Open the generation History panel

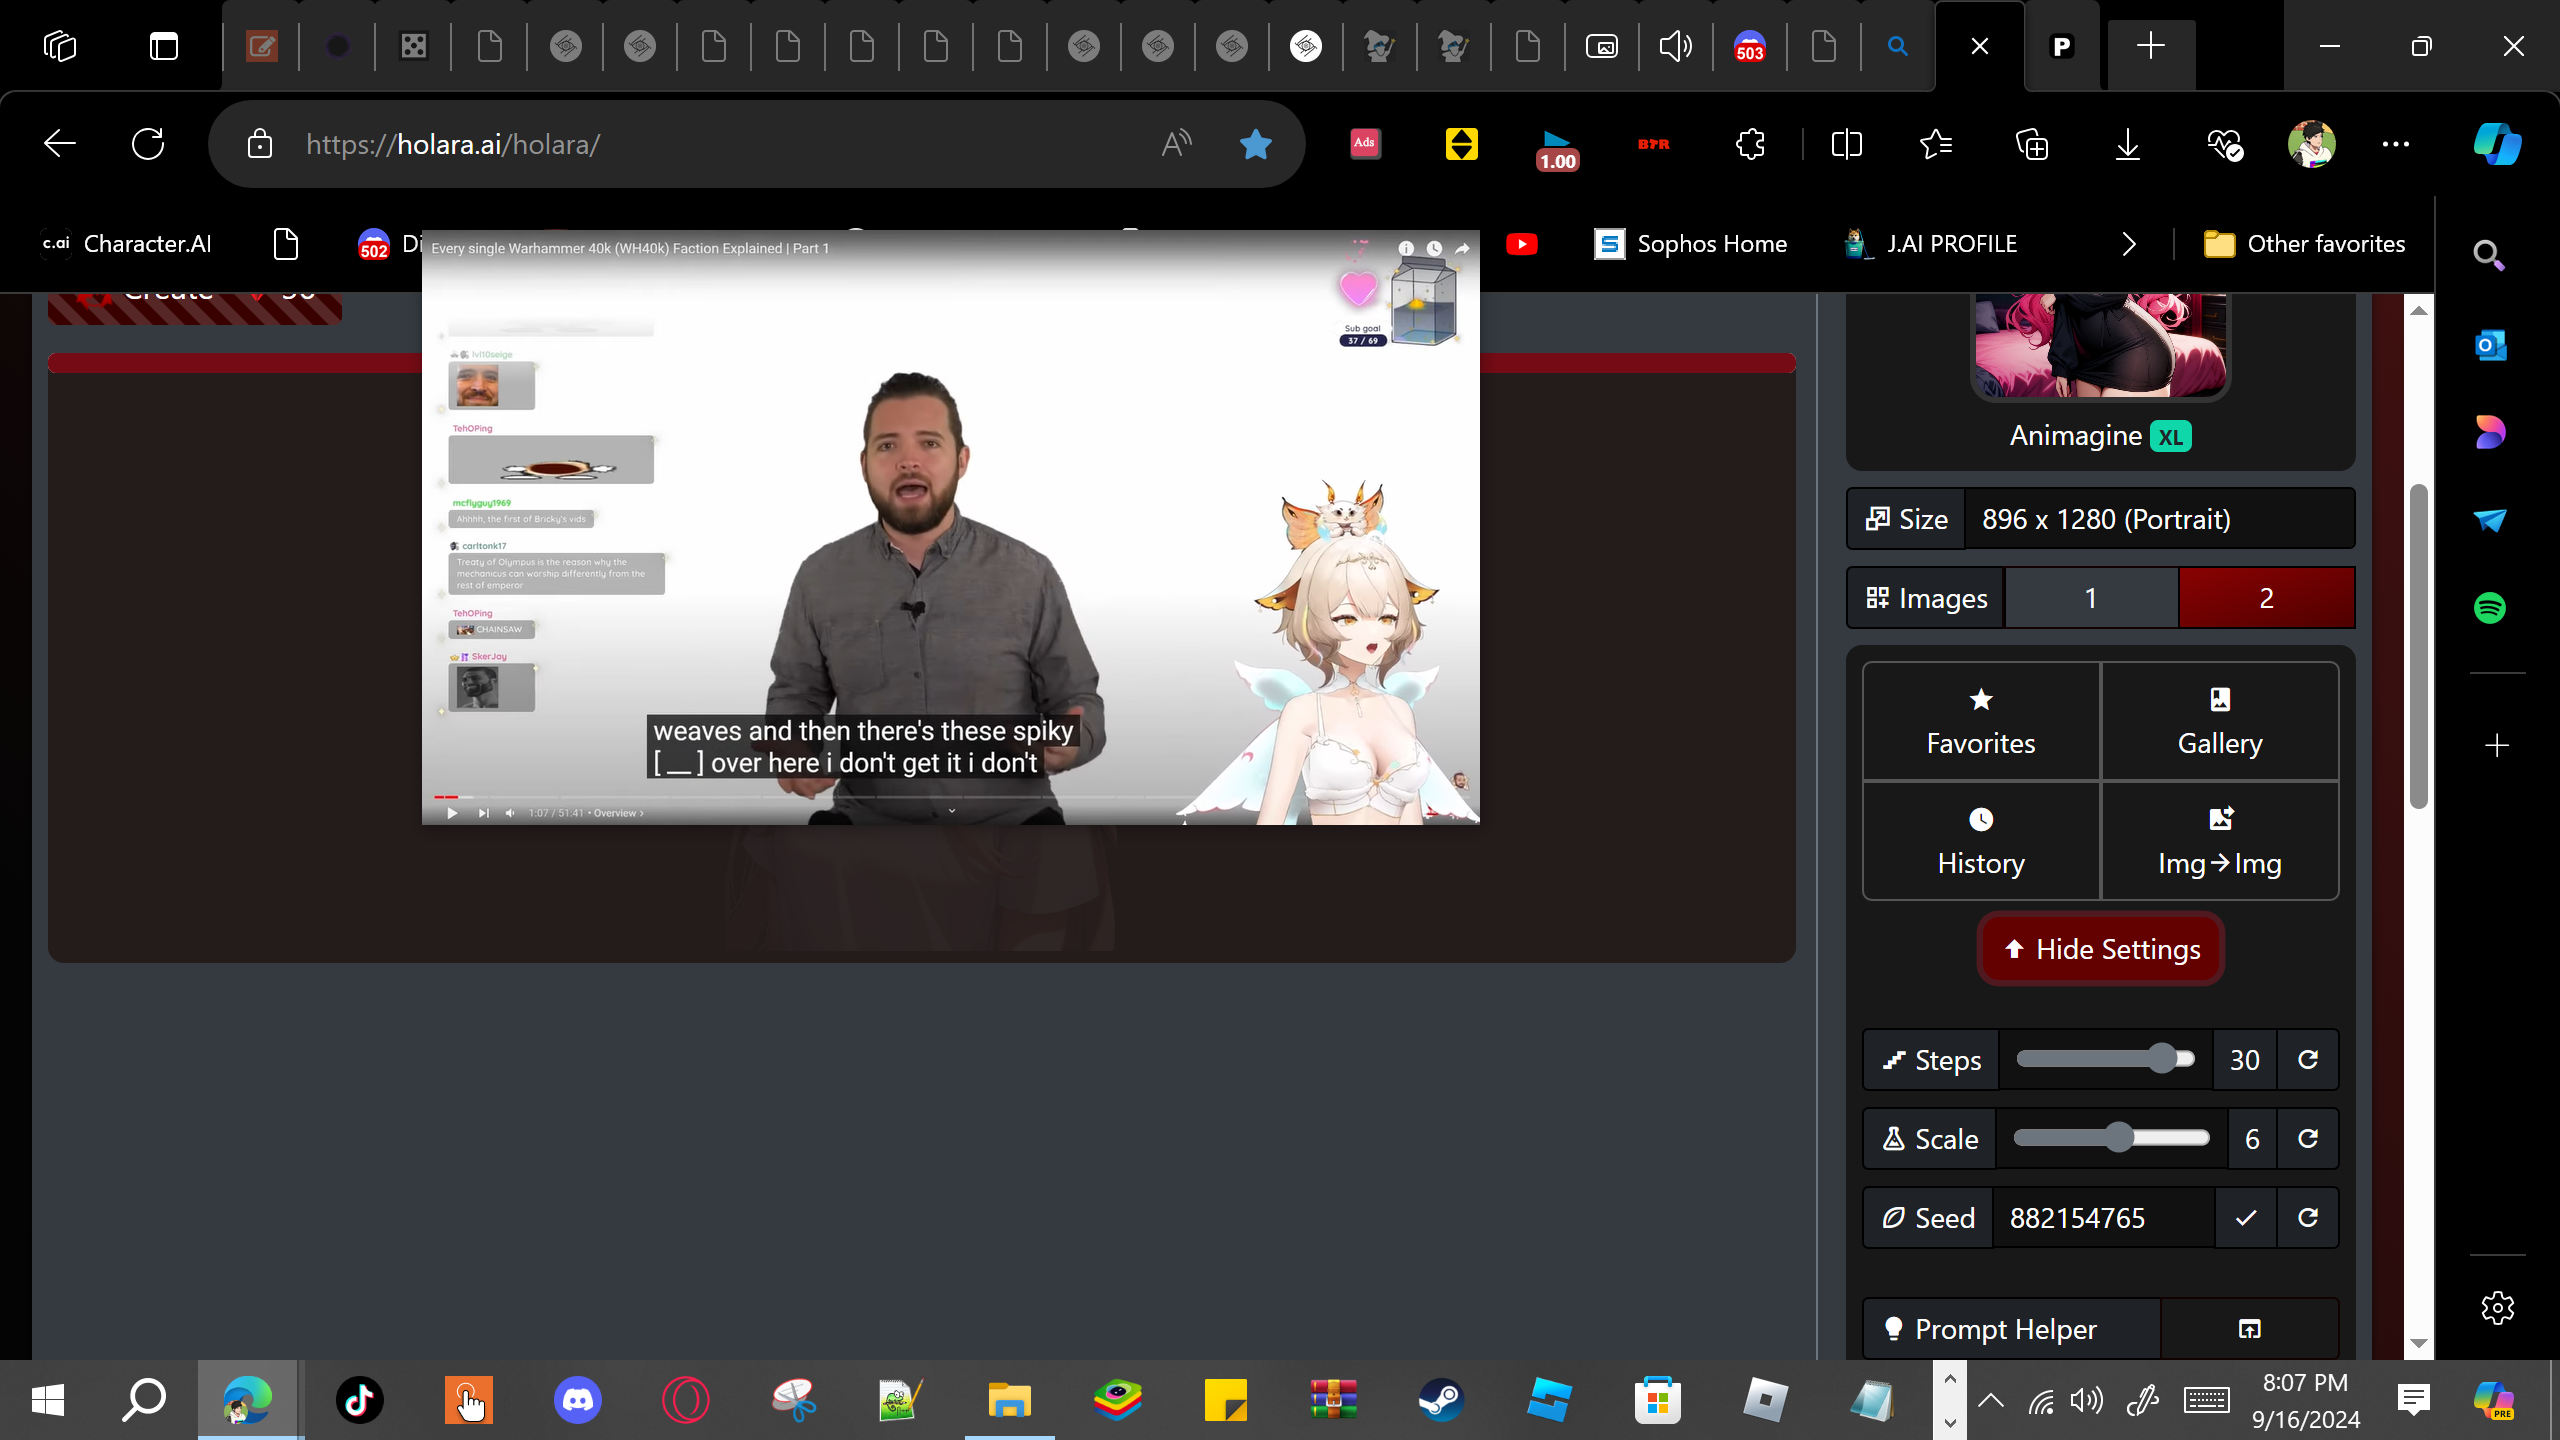pos(1980,841)
